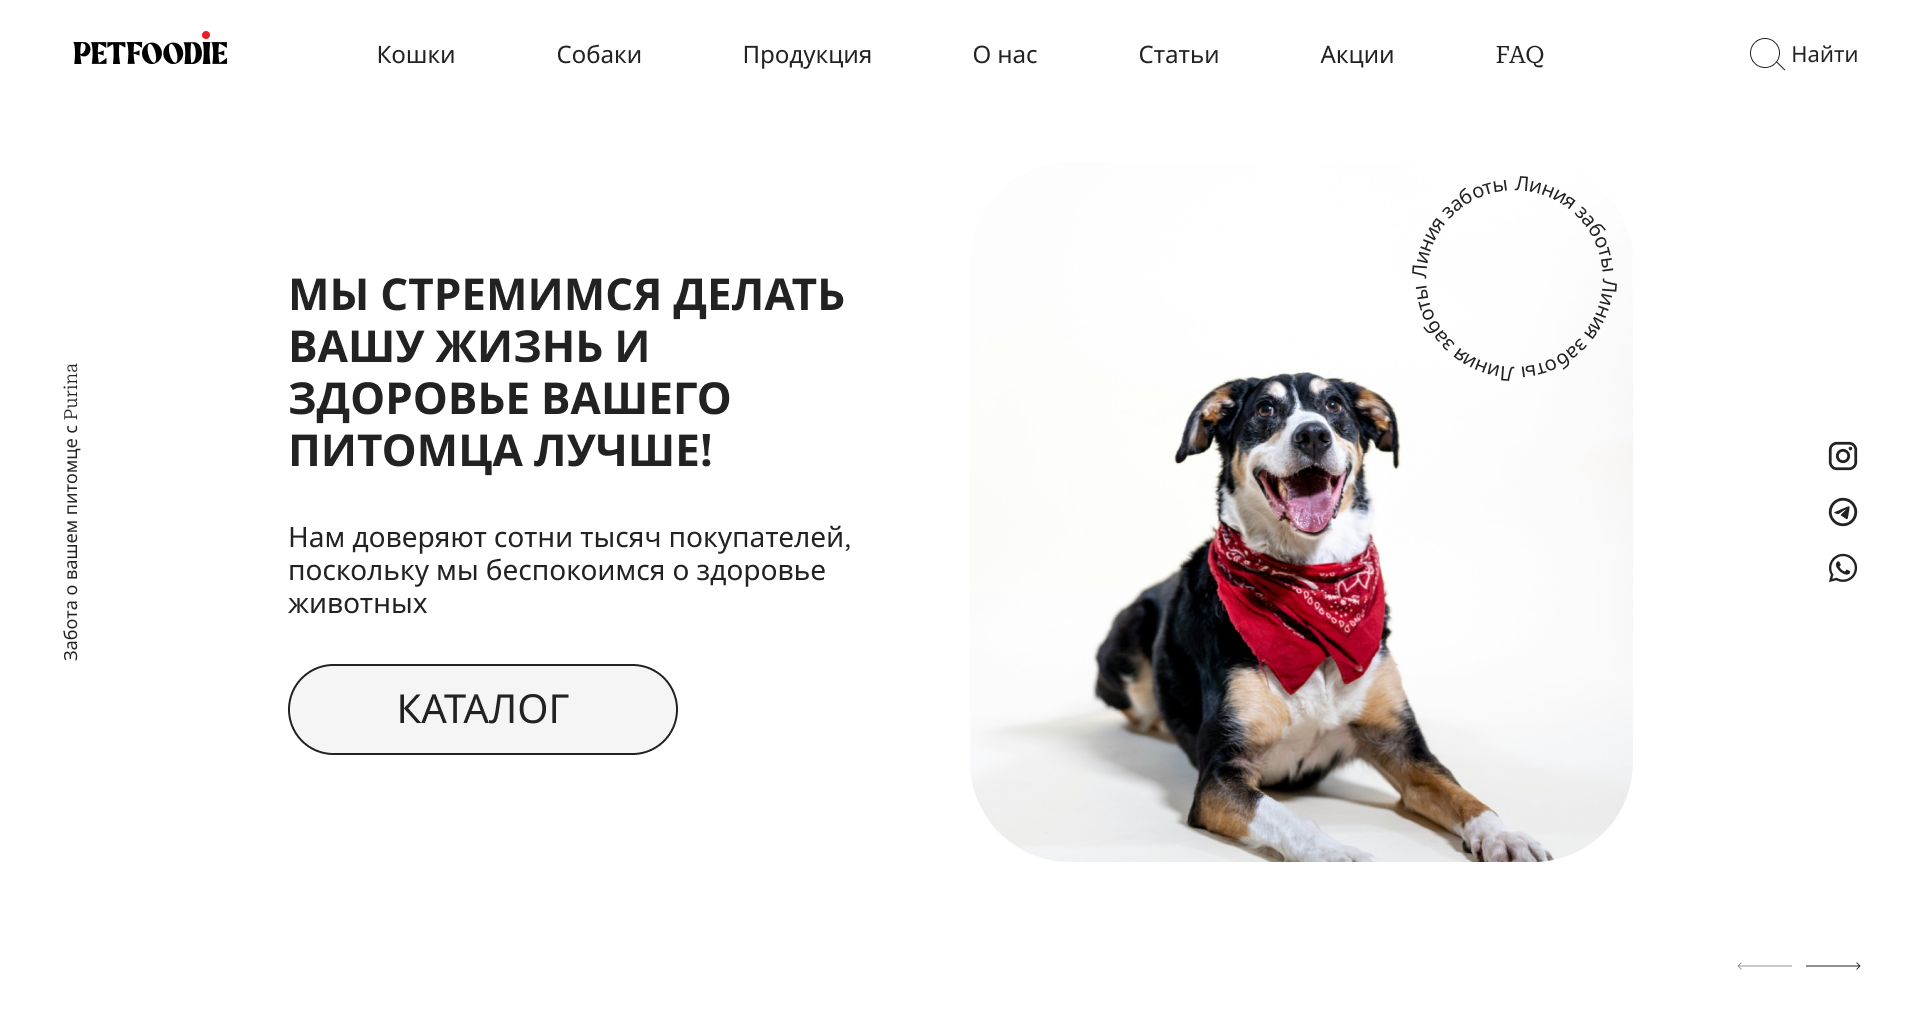Open the FAQ link
1920x1024 pixels.
pyautogui.click(x=1520, y=55)
